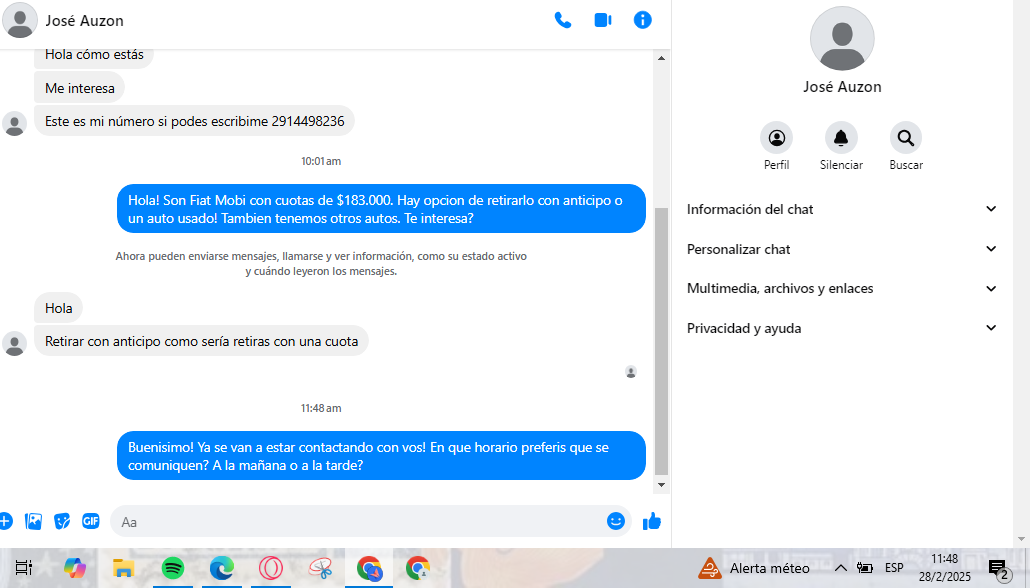
Task: Show hidden system tray icons
Action: [x=840, y=568]
